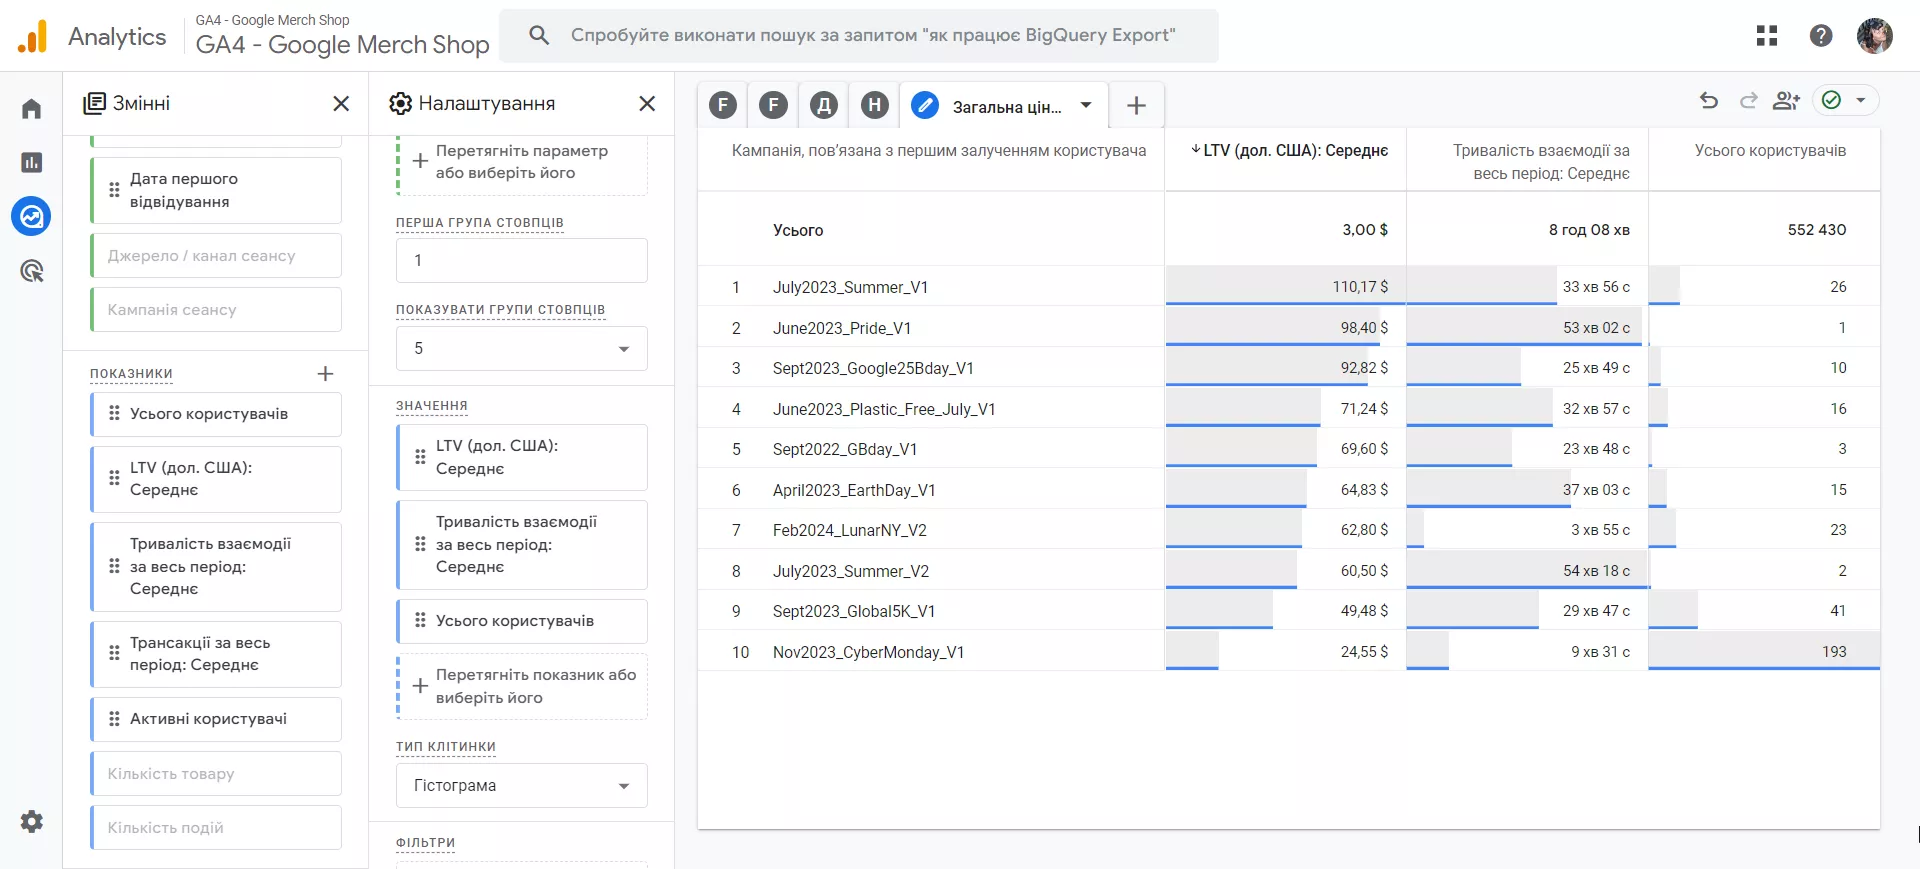Viewport: 1920px width, 869px height.
Task: Grab drag handle of Усього користувачів value in settings
Action: [420, 621]
